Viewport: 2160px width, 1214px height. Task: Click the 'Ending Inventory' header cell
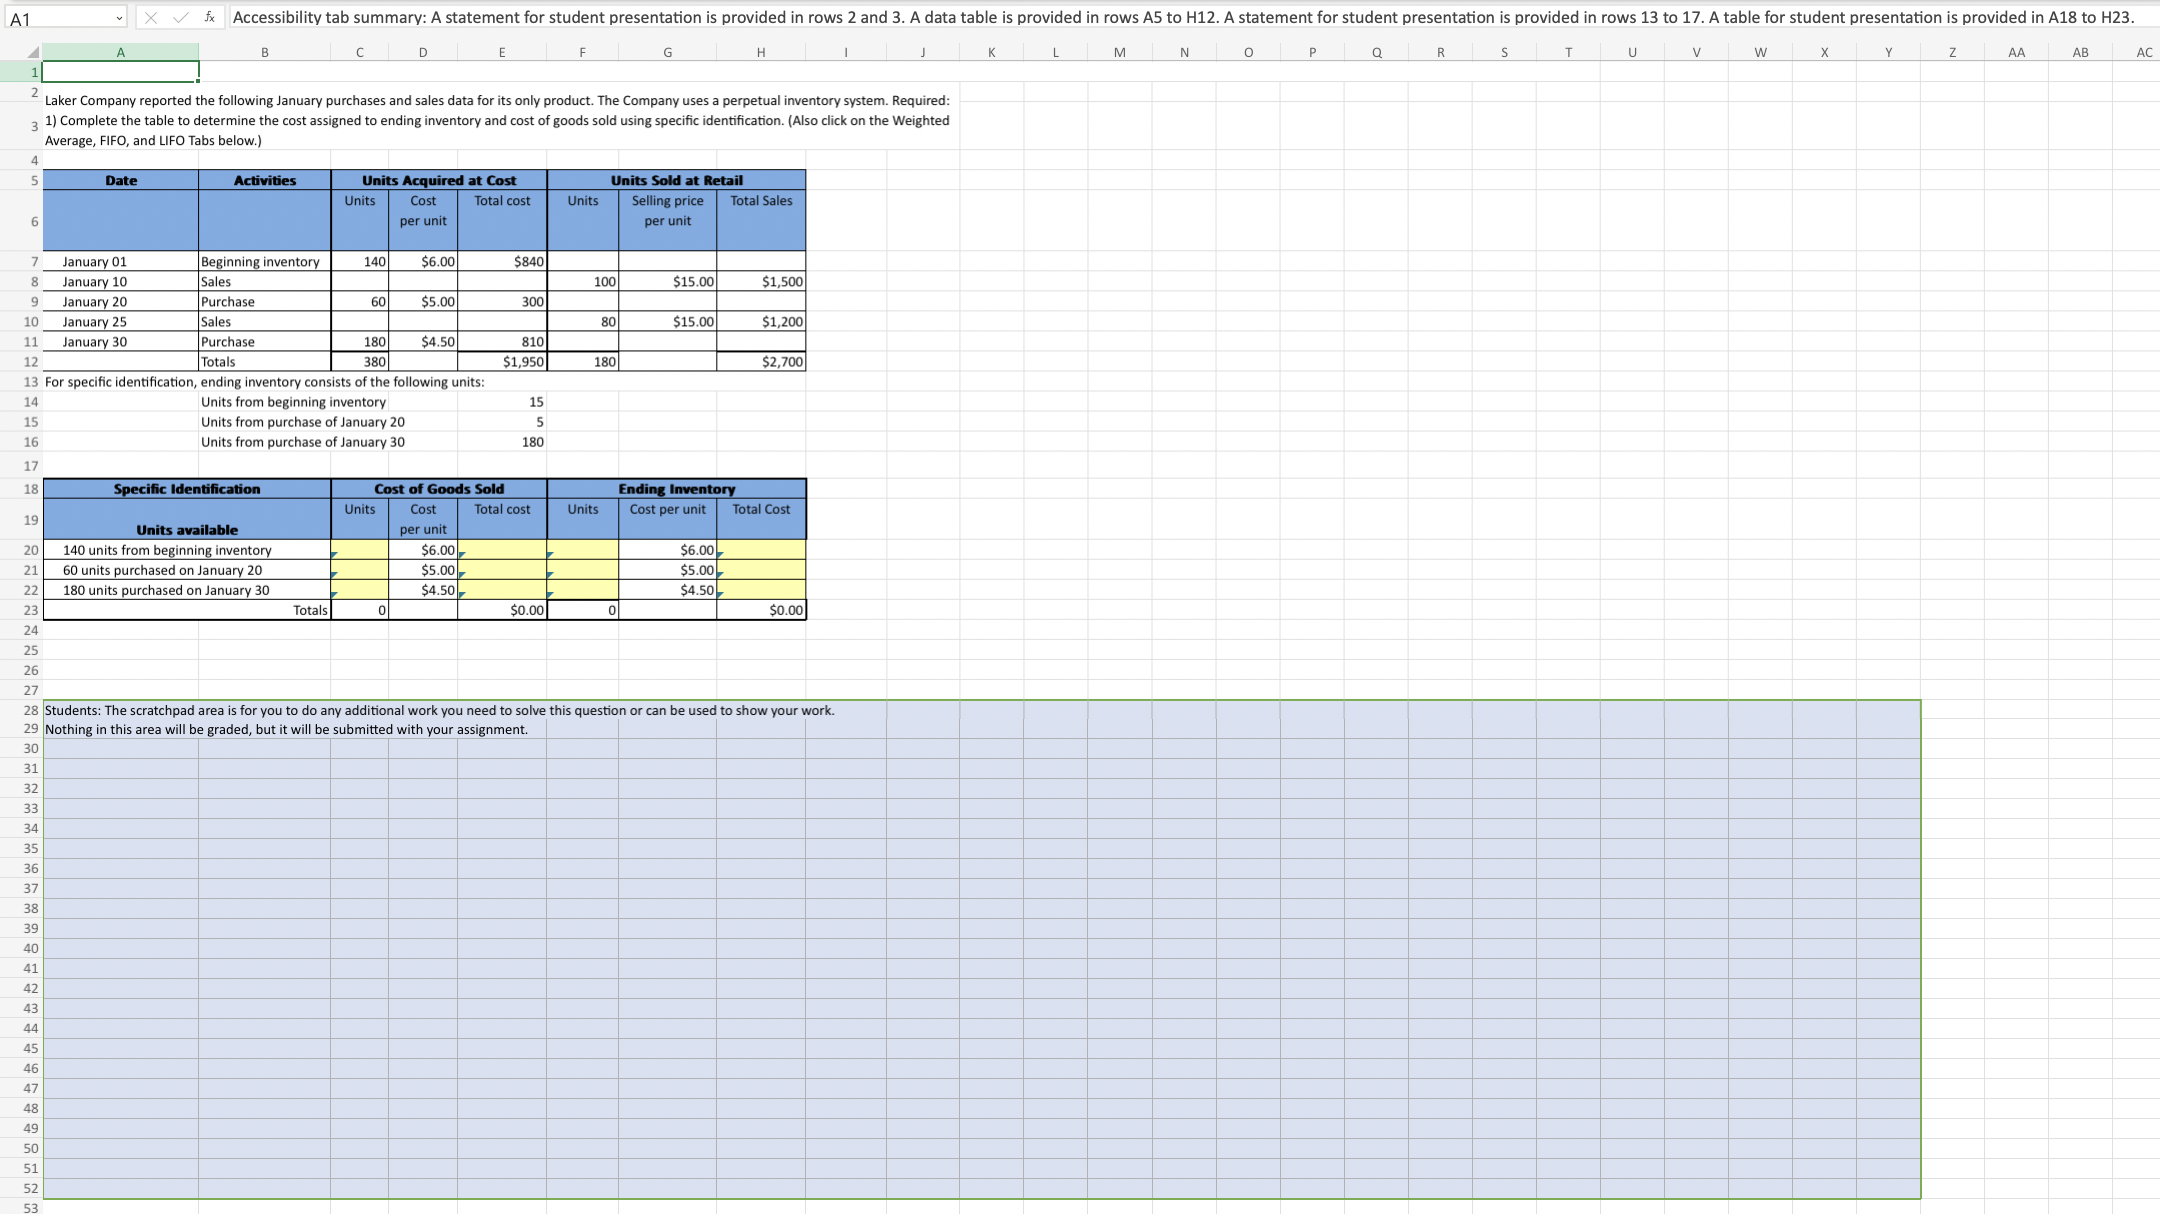(677, 489)
